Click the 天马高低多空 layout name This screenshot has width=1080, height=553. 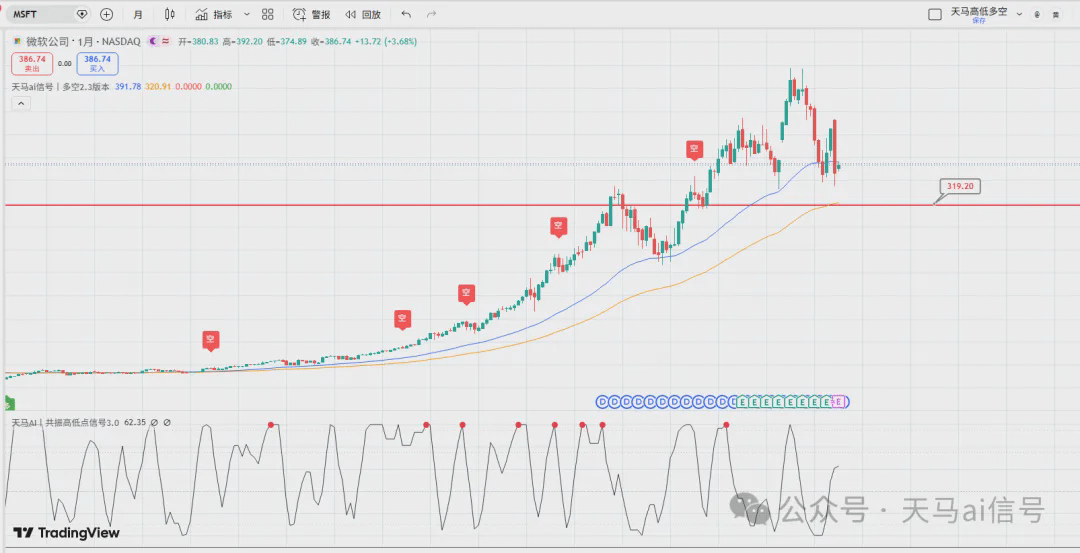pyautogui.click(x=979, y=11)
